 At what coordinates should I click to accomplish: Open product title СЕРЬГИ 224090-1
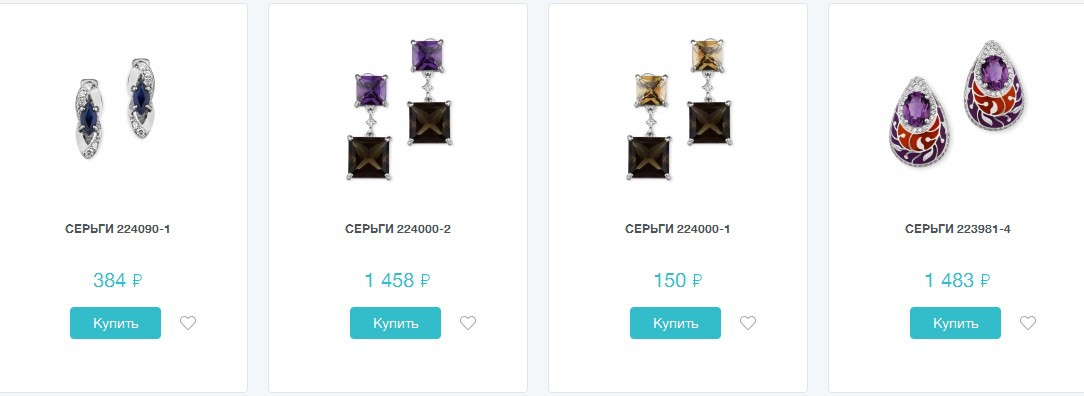point(118,229)
